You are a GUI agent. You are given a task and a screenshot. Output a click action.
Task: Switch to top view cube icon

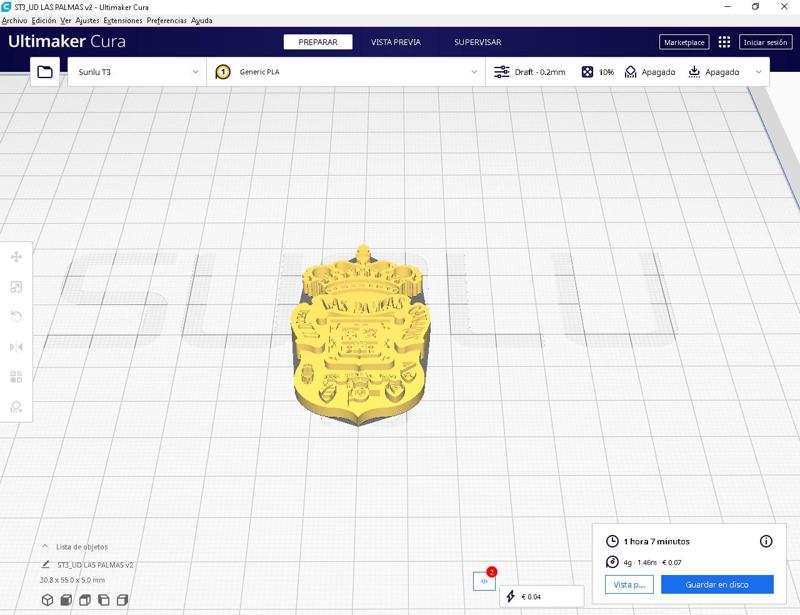[85, 600]
